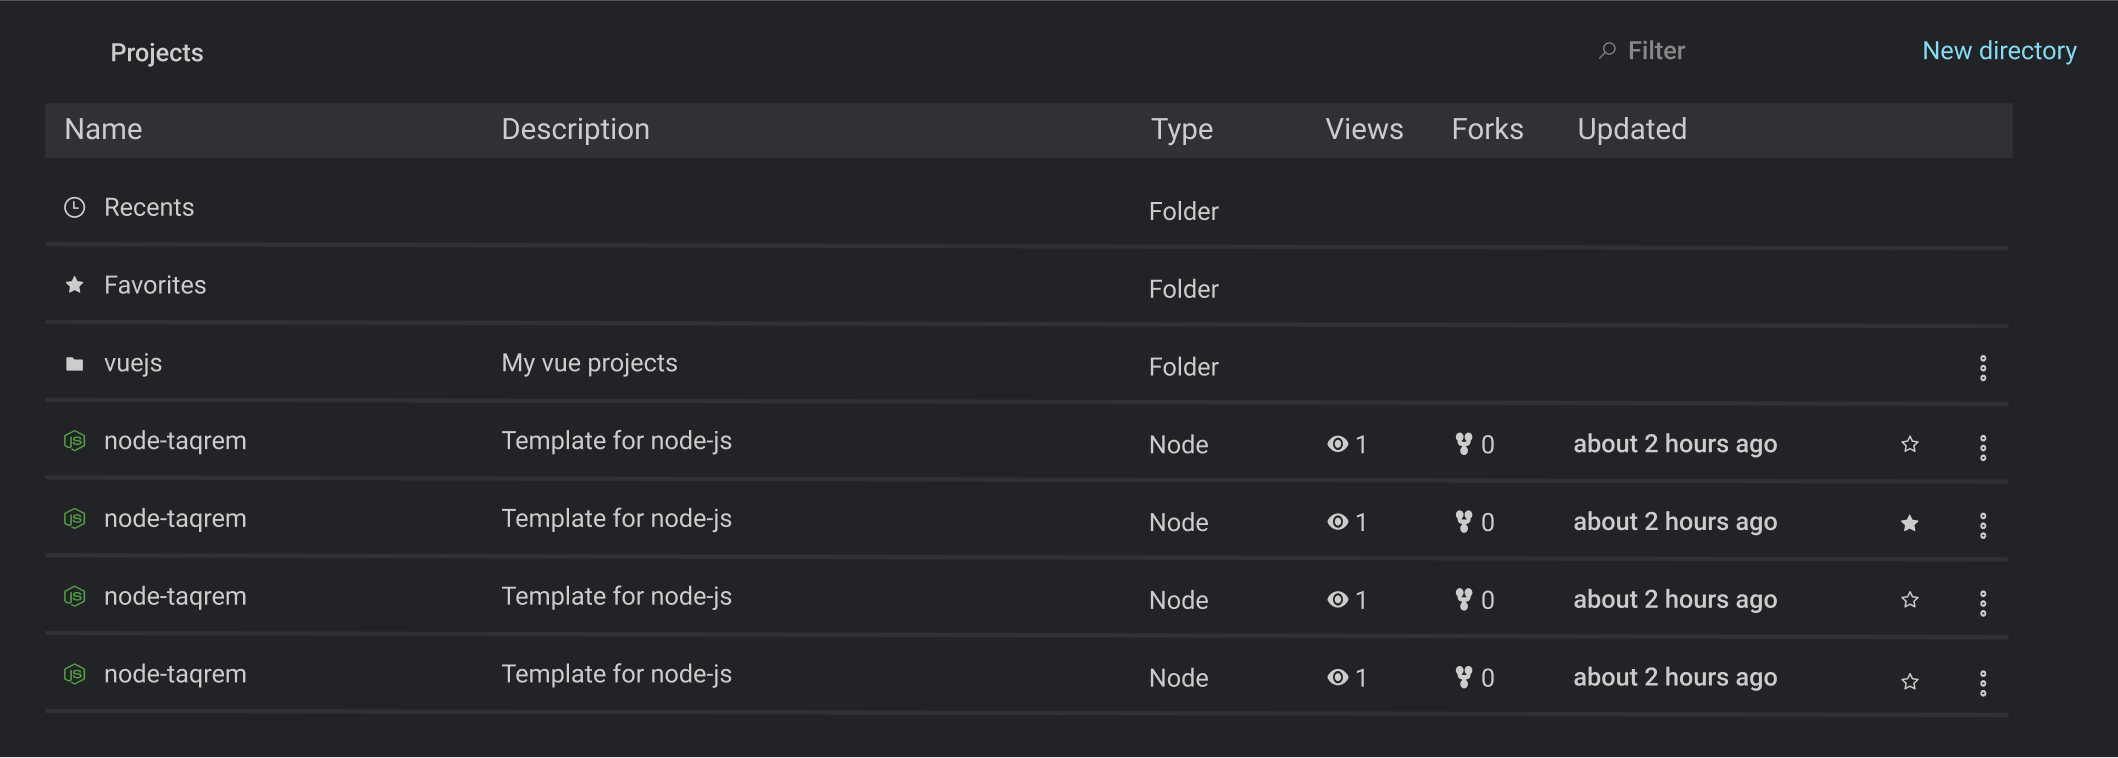
Task: Click the New directory link
Action: click(1998, 50)
